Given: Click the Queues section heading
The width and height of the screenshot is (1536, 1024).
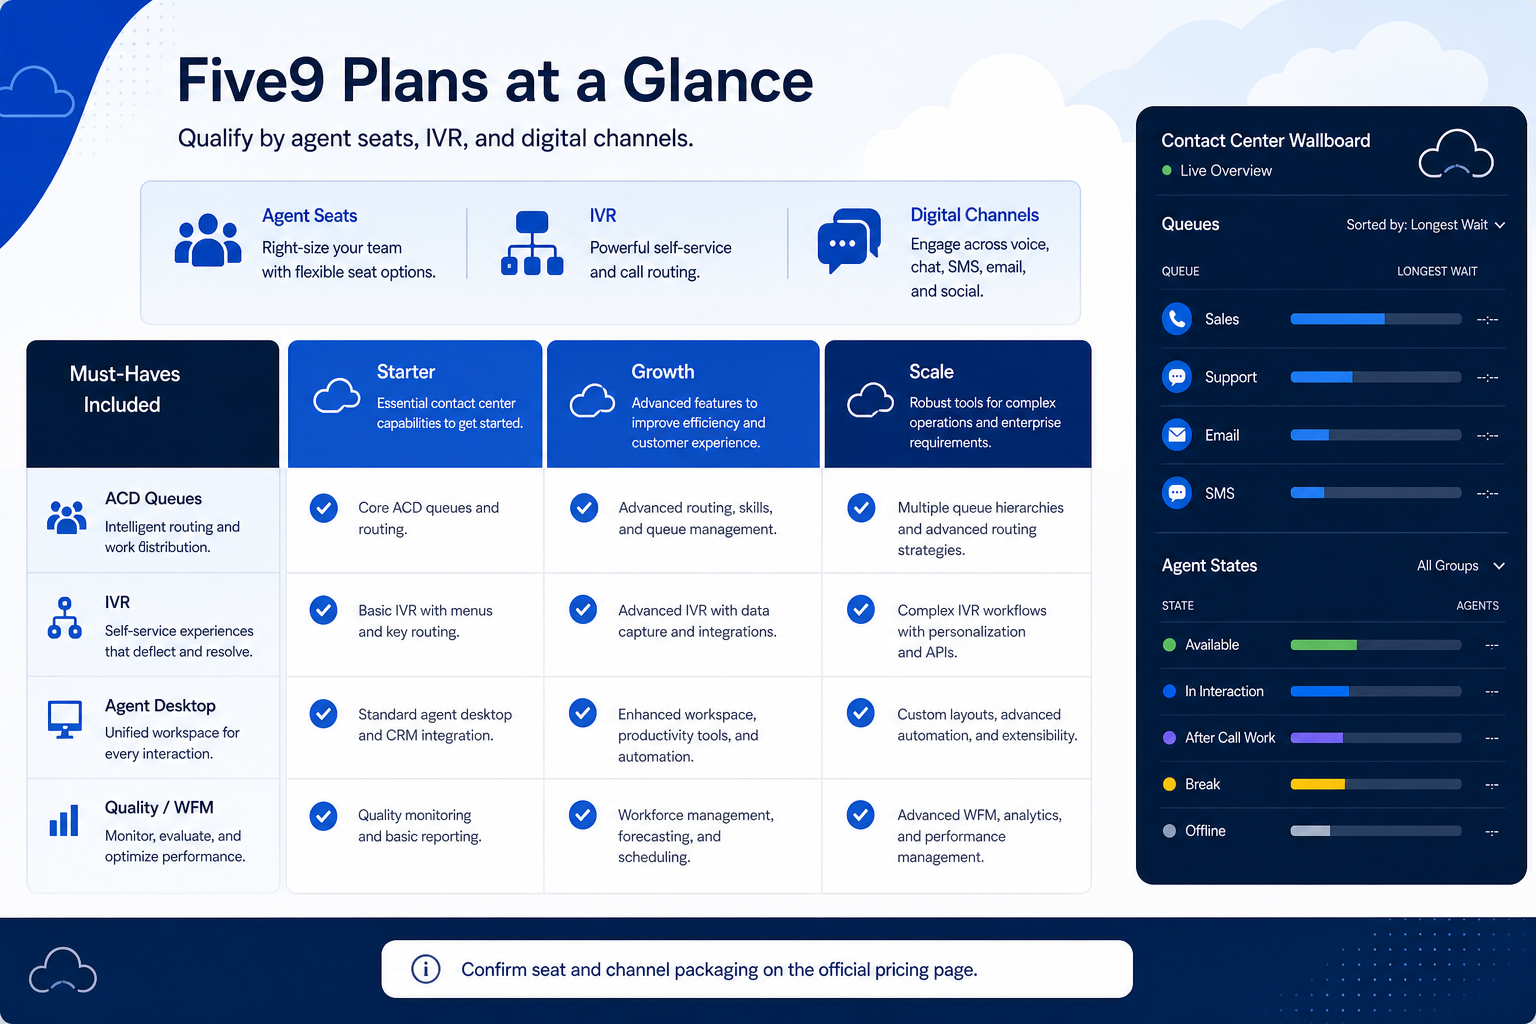Looking at the screenshot, I should [1190, 224].
